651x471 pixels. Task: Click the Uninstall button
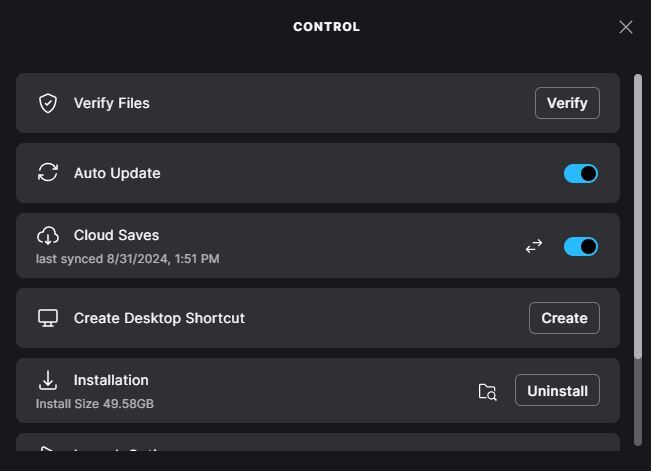coord(557,390)
